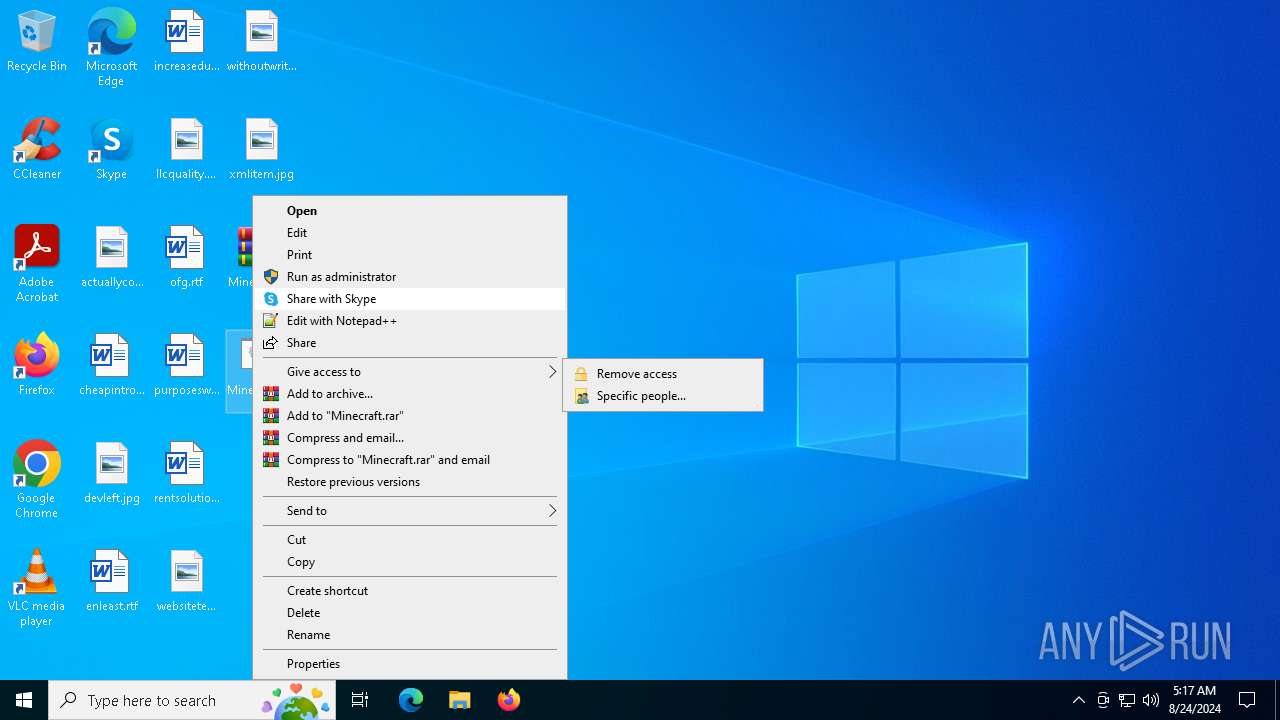This screenshot has height=720, width=1280.
Task: Open CCleaner desktop shortcut
Action: click(37, 150)
